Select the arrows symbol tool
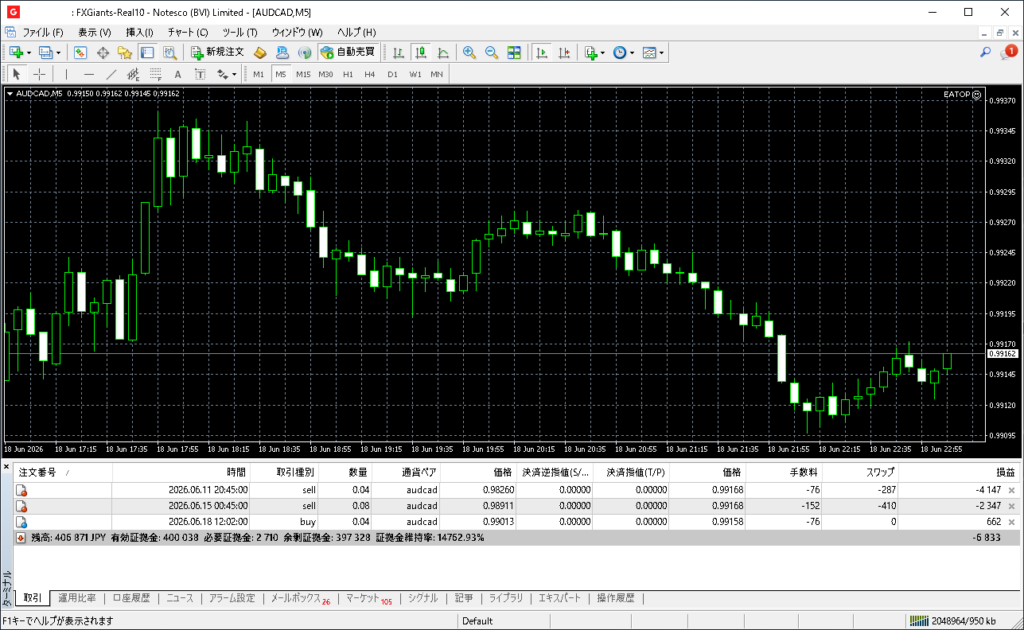The image size is (1024, 630). tap(222, 74)
